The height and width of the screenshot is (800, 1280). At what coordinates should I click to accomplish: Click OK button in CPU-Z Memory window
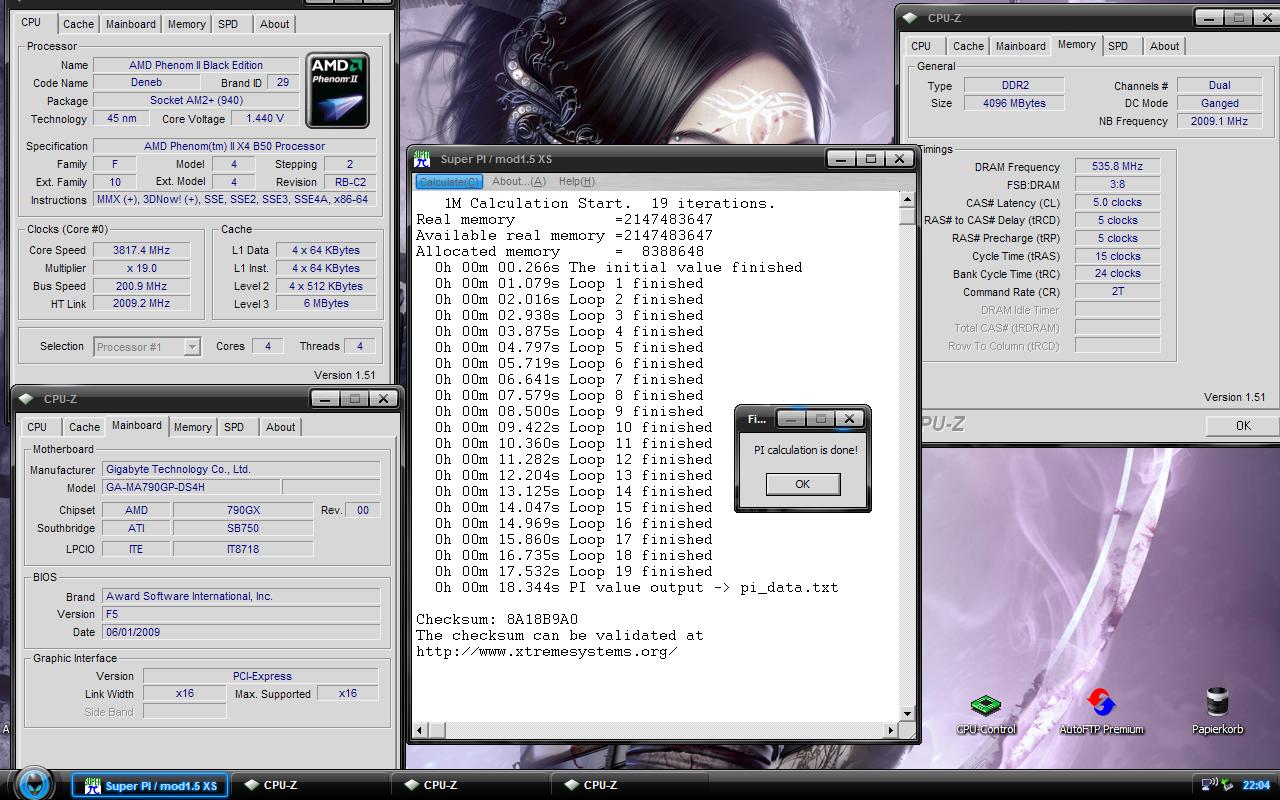(1243, 426)
